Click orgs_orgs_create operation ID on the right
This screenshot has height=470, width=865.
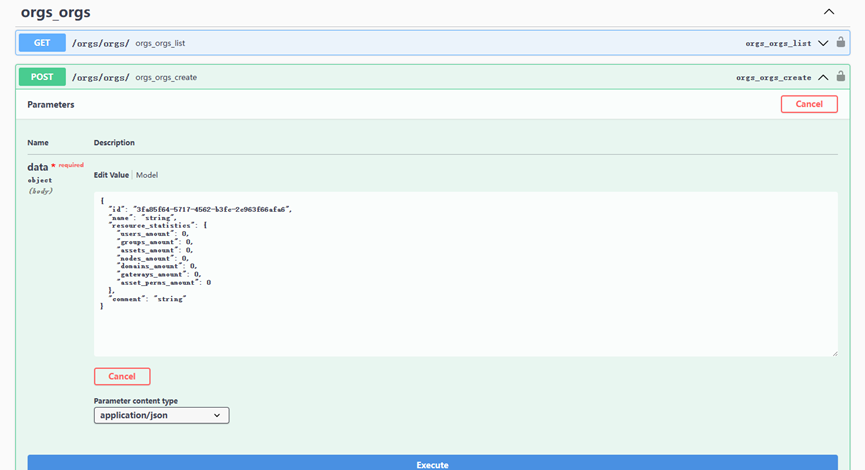[x=773, y=77]
